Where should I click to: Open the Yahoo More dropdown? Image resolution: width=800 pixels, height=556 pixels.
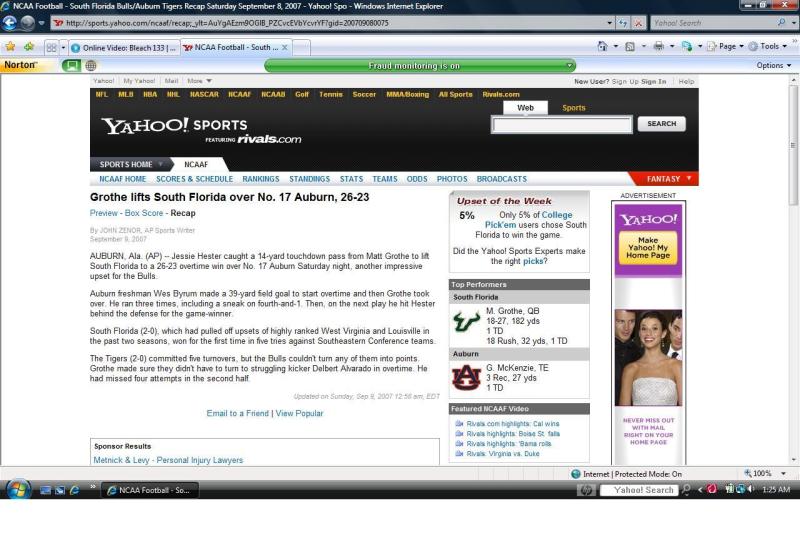tap(199, 81)
